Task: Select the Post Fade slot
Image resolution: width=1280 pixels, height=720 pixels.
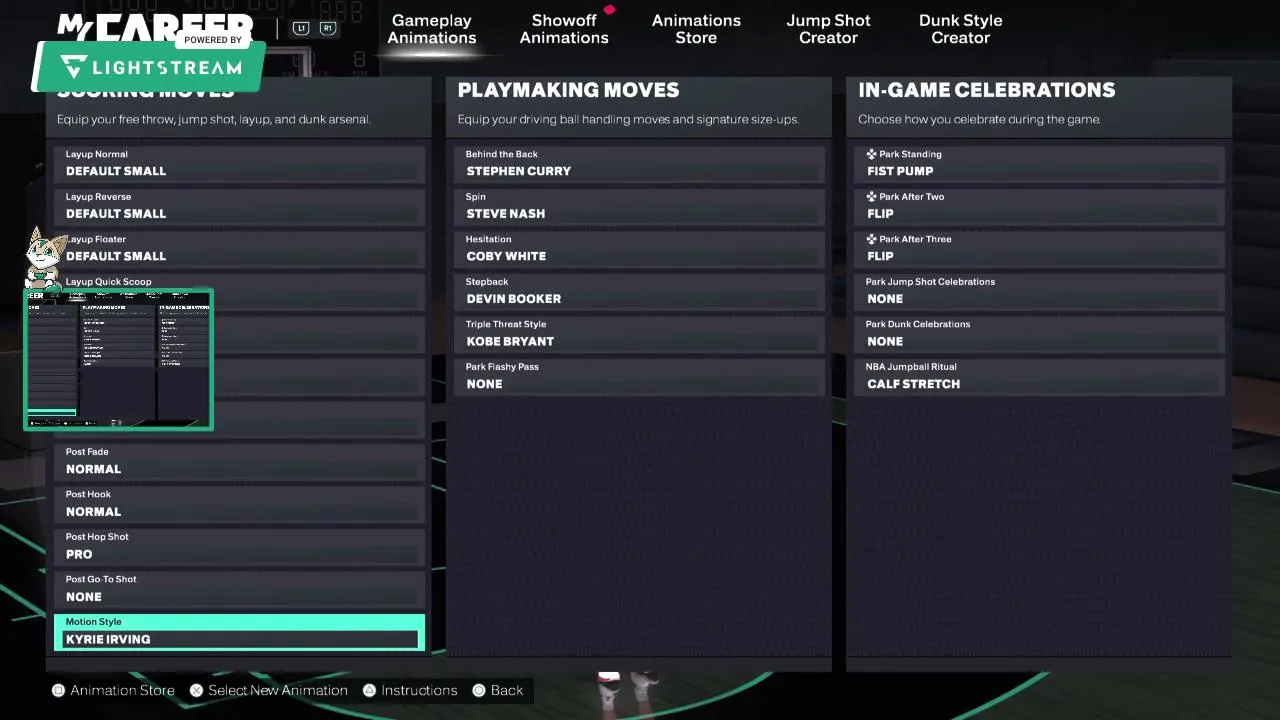Action: point(240,461)
